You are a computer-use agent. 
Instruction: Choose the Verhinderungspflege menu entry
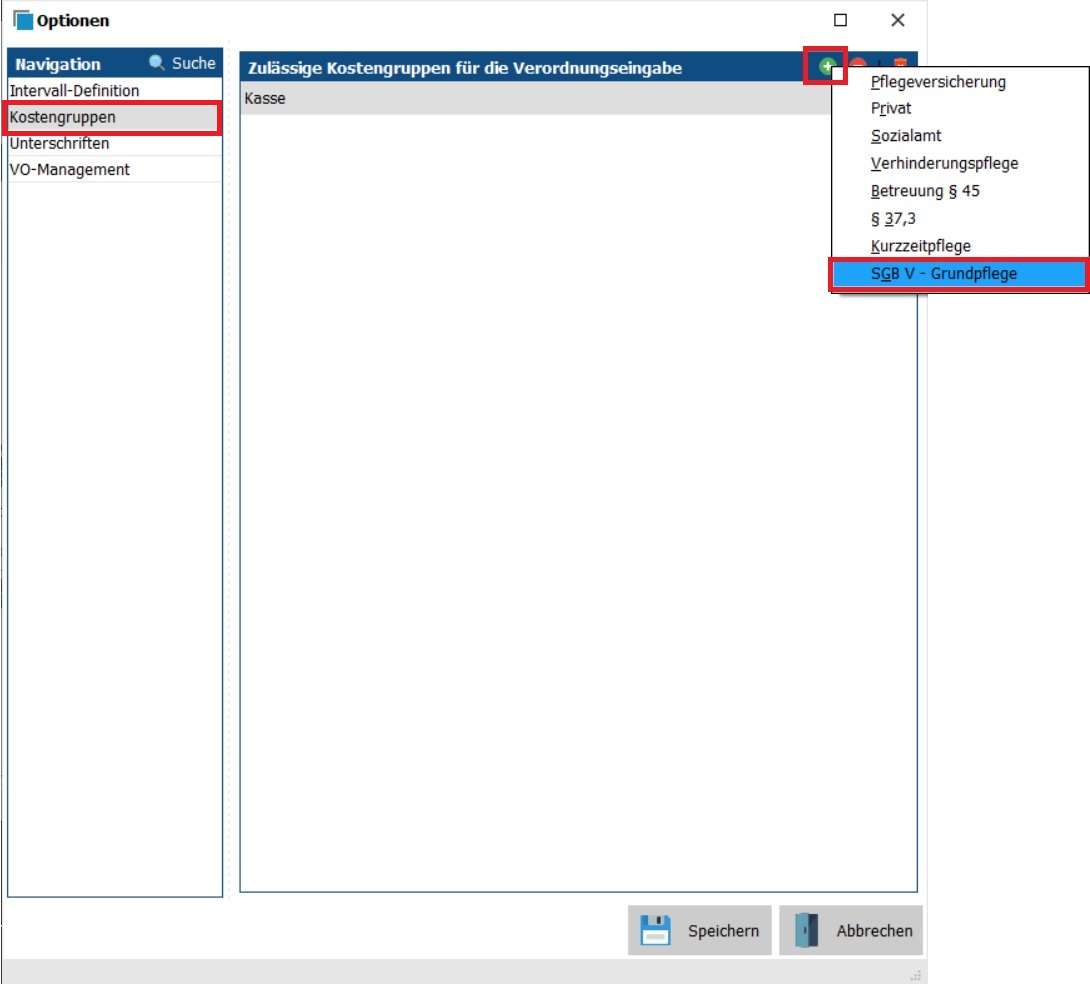944,163
